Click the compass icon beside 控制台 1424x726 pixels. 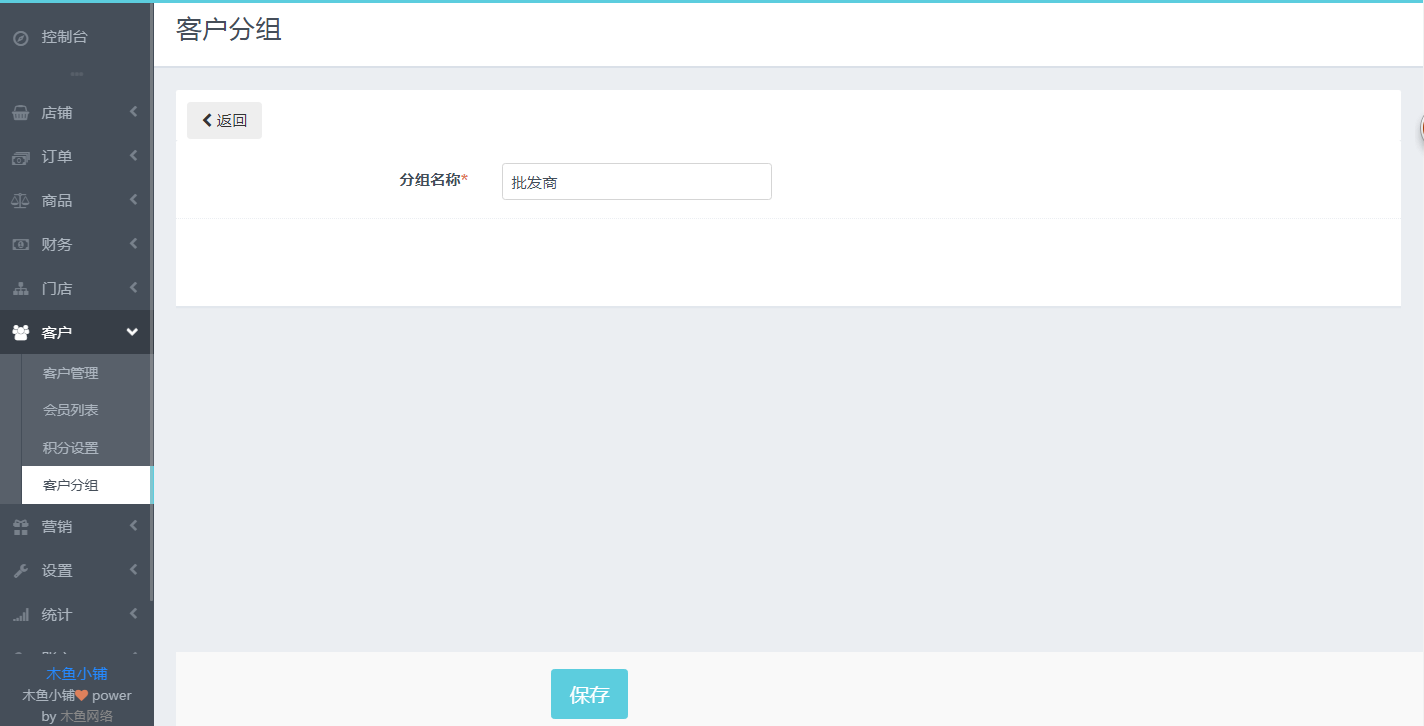(20, 38)
